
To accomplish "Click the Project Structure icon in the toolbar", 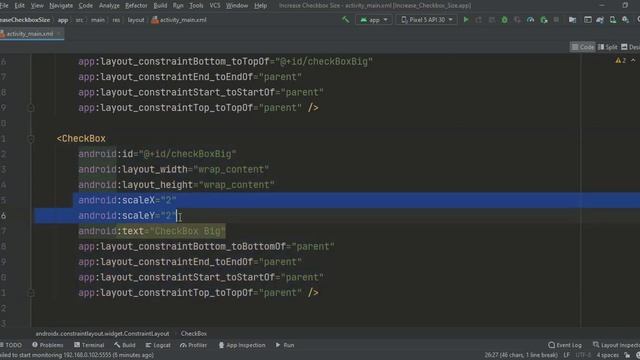I will [x=588, y=20].
